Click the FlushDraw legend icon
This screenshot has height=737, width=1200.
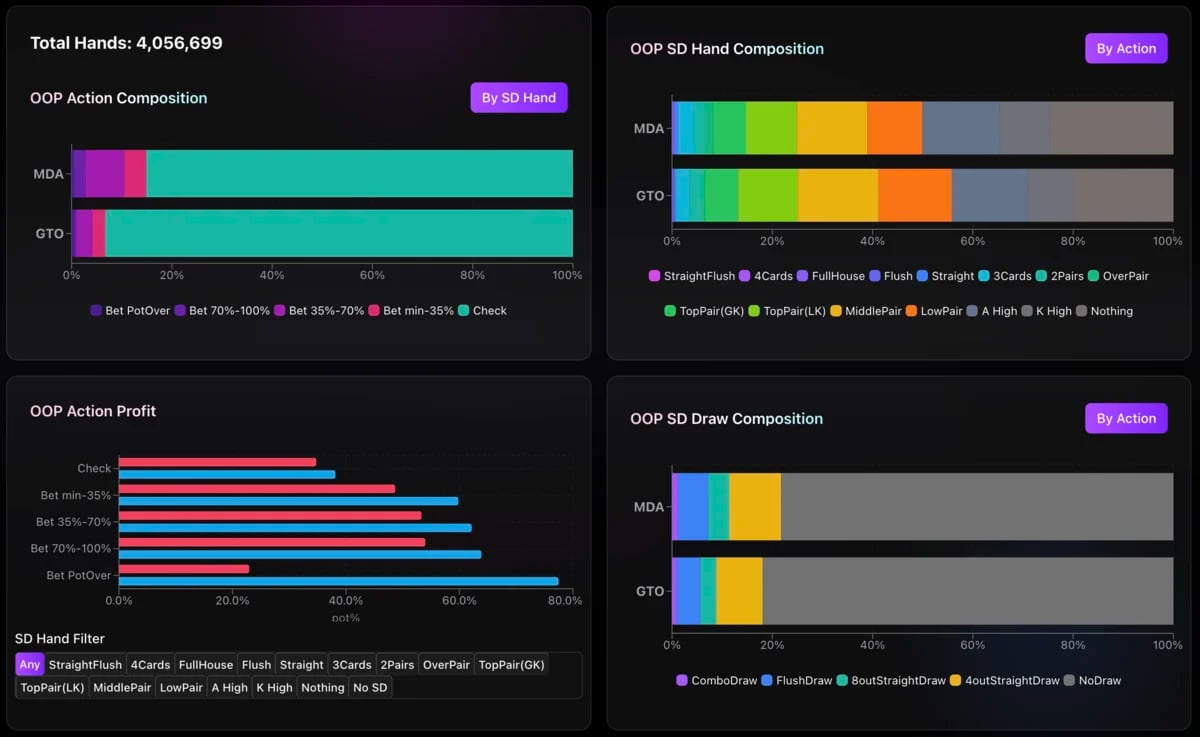(768, 680)
